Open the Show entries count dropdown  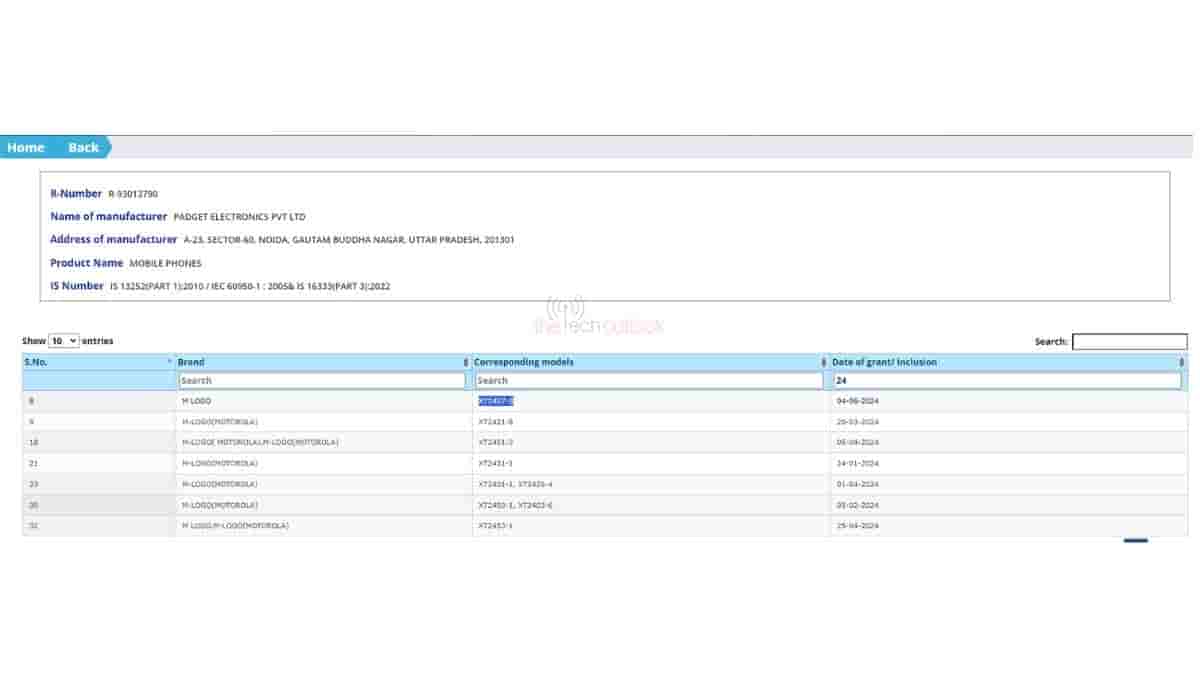coord(63,341)
